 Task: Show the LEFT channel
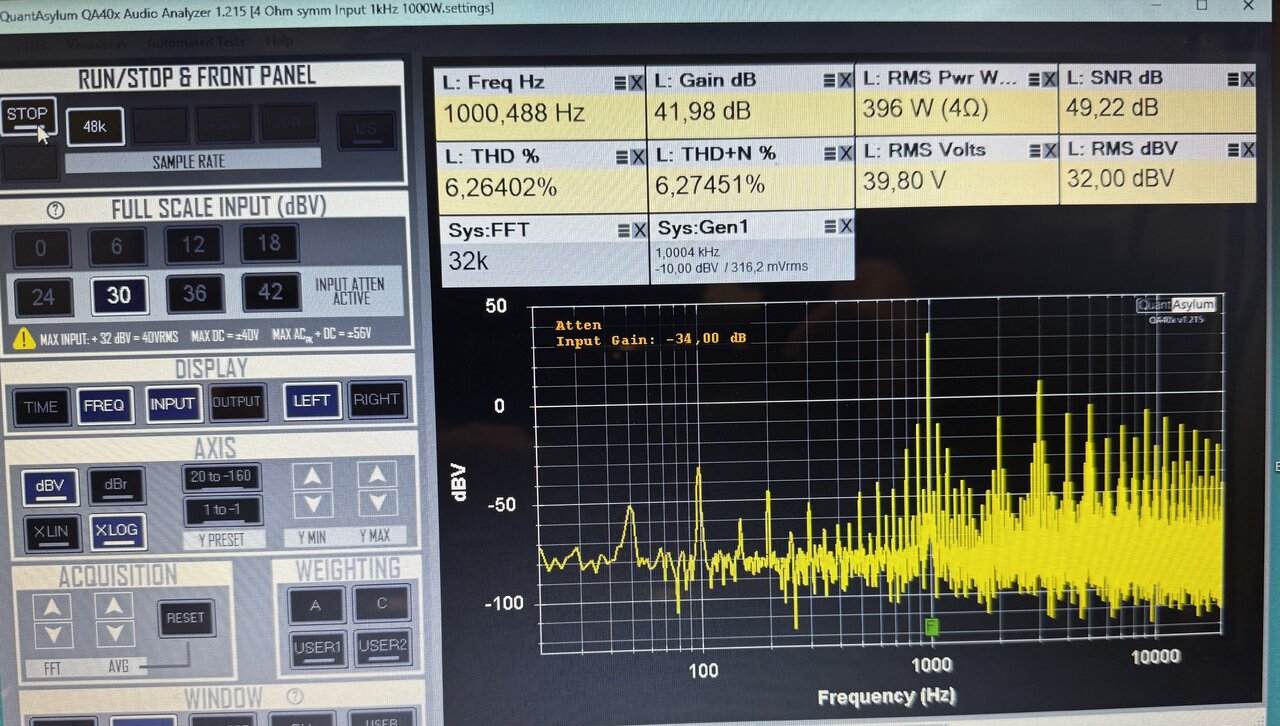311,401
